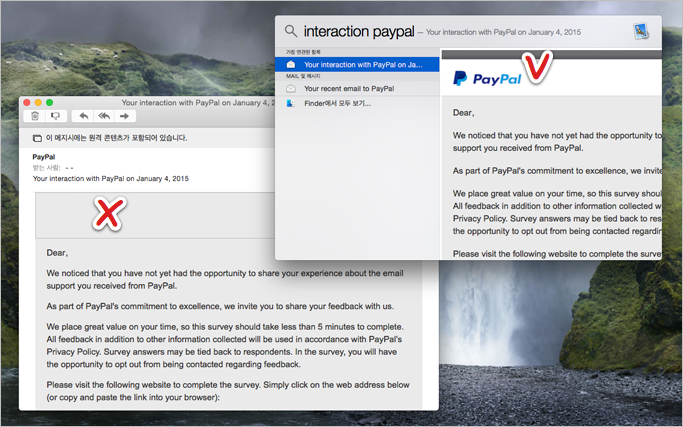
Task: Click 'As part of PayPal's commitment' in Spotlight preview
Action: [511, 171]
